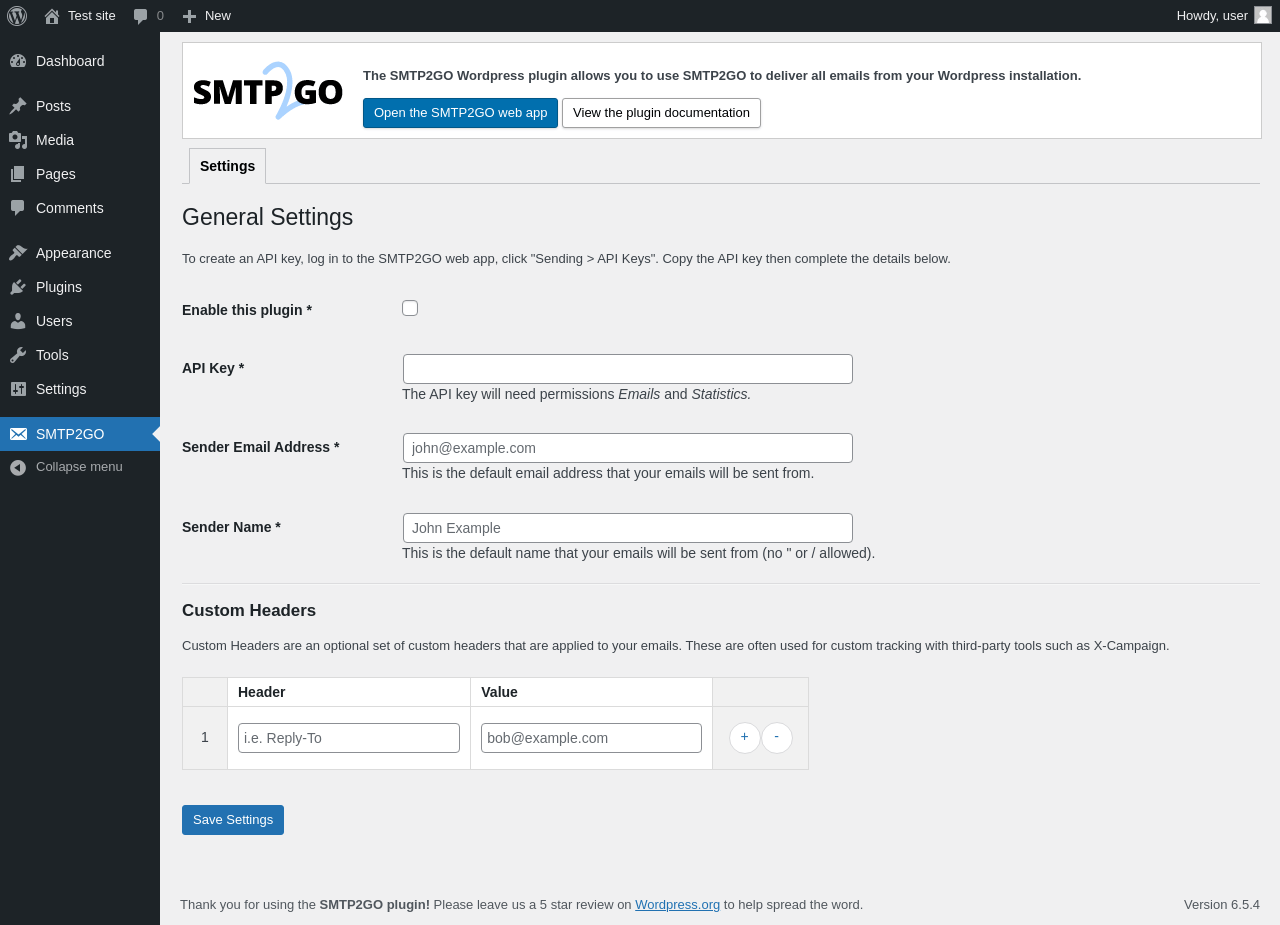The width and height of the screenshot is (1280, 925).
Task: Remove the custom header row
Action: click(x=777, y=738)
